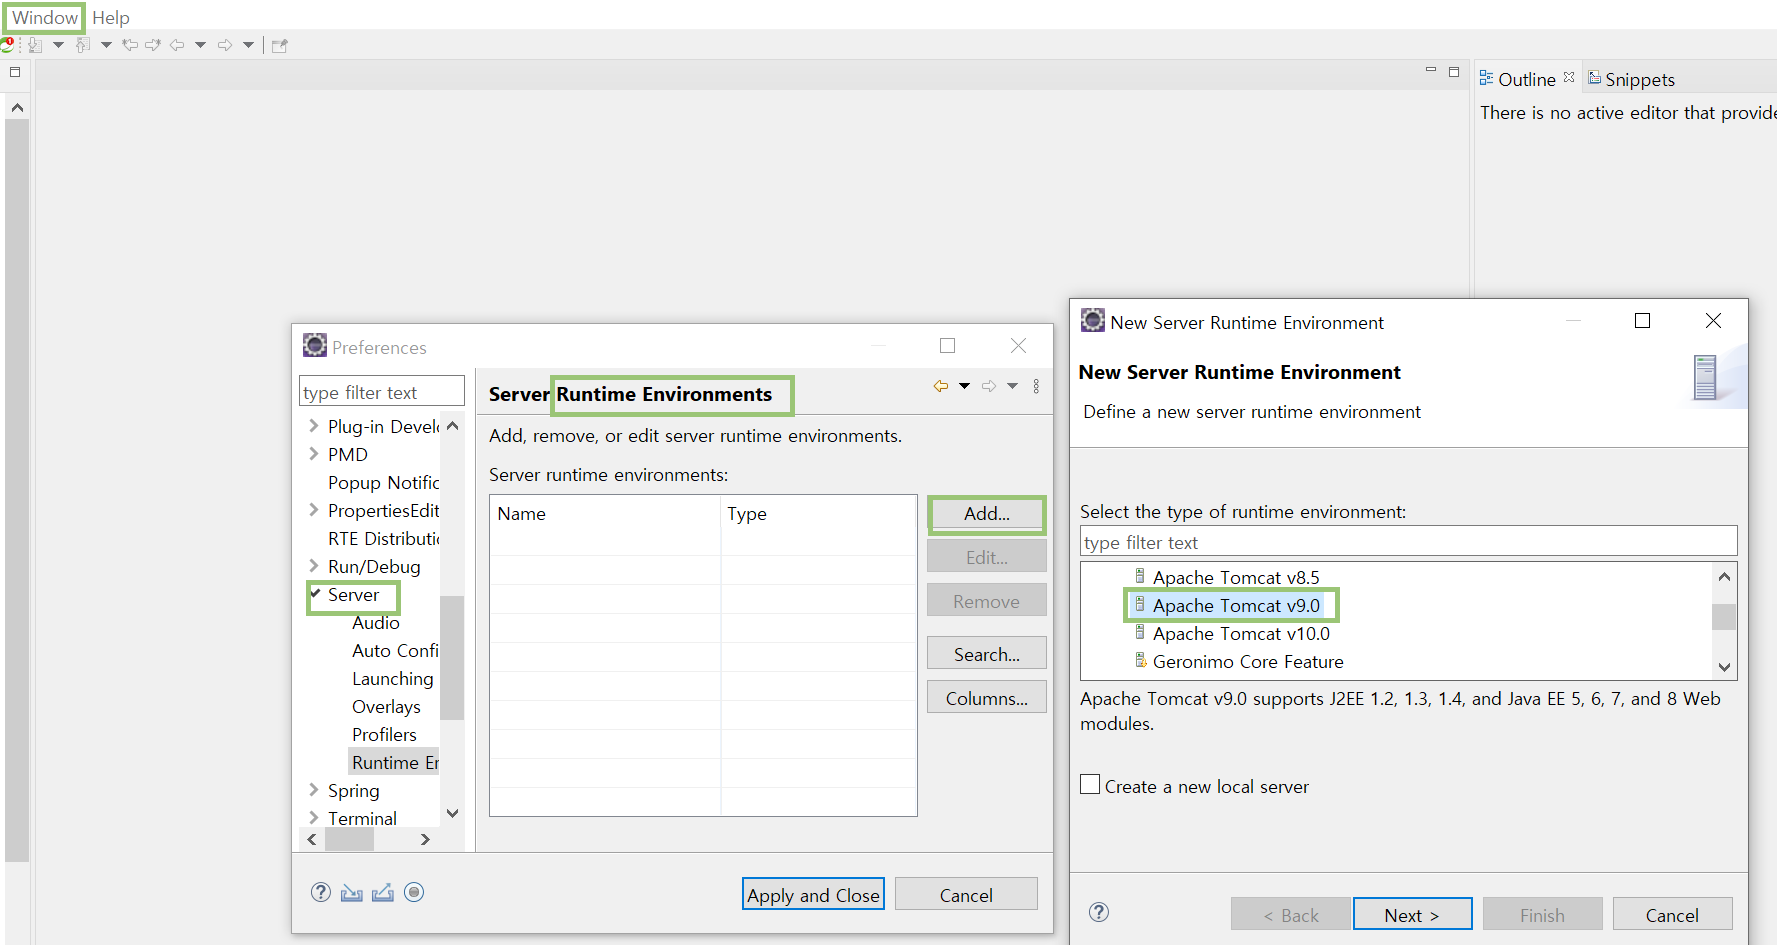Viewport: 1777px width, 945px height.
Task: Open Preferences help icon
Action: 321,892
